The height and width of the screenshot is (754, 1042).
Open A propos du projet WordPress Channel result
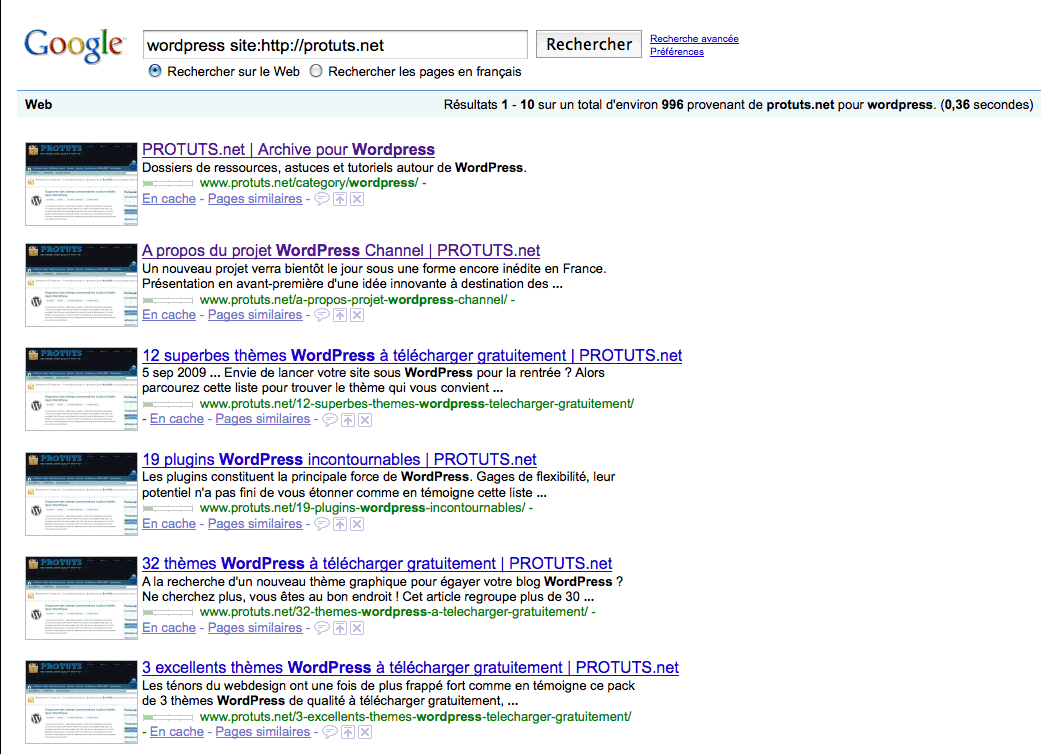(x=341, y=250)
